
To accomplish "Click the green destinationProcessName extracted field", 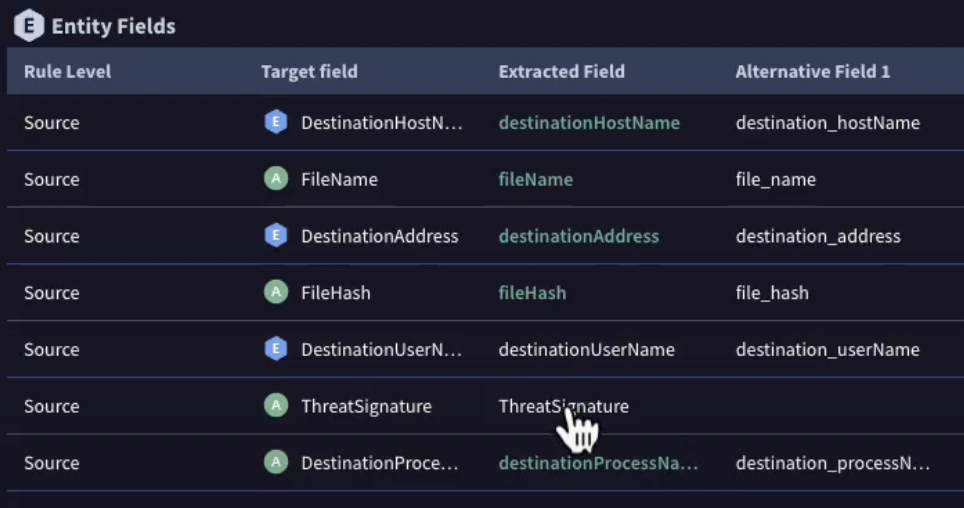I will coord(598,463).
